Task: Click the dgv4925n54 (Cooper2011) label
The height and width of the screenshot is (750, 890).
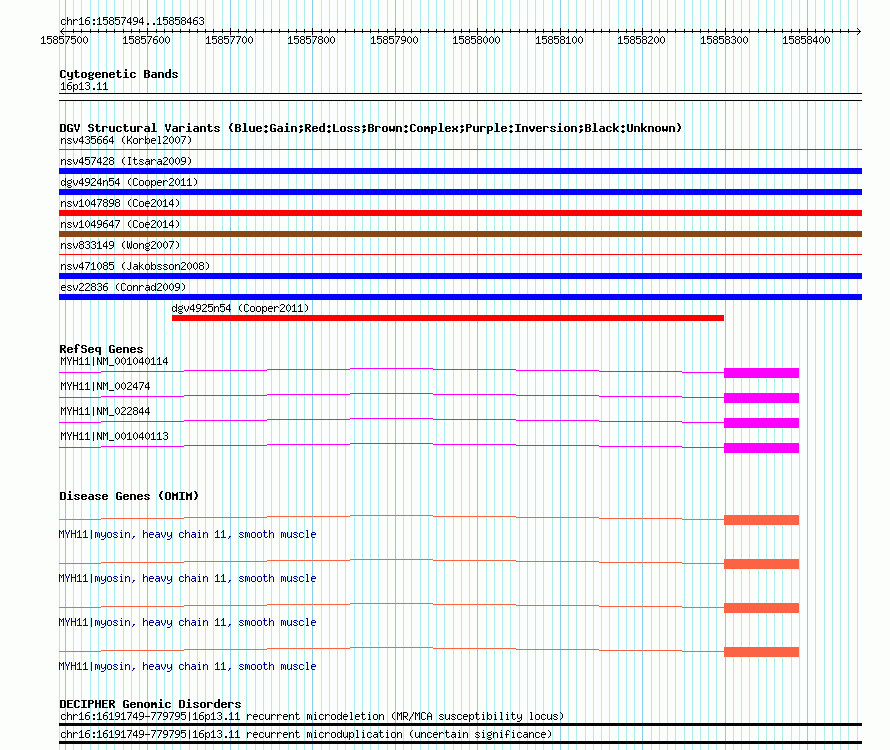Action: coord(240,308)
